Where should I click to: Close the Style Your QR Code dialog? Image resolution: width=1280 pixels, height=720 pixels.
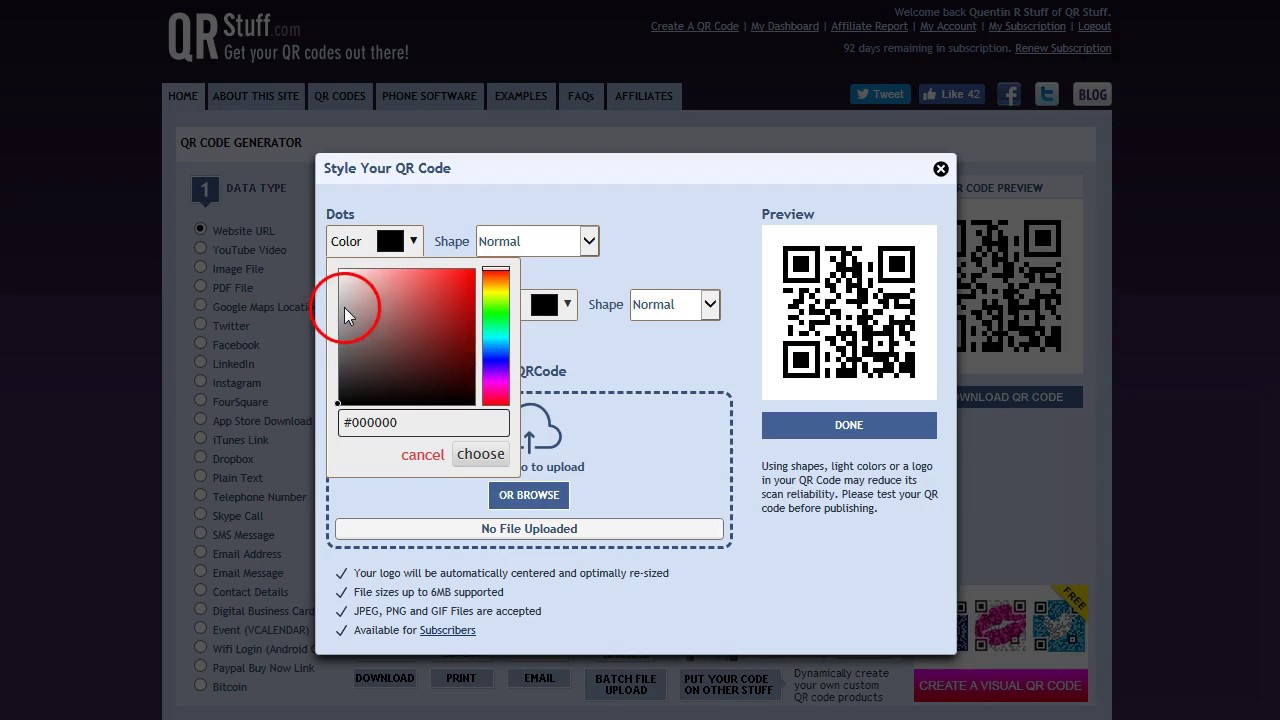coord(940,169)
